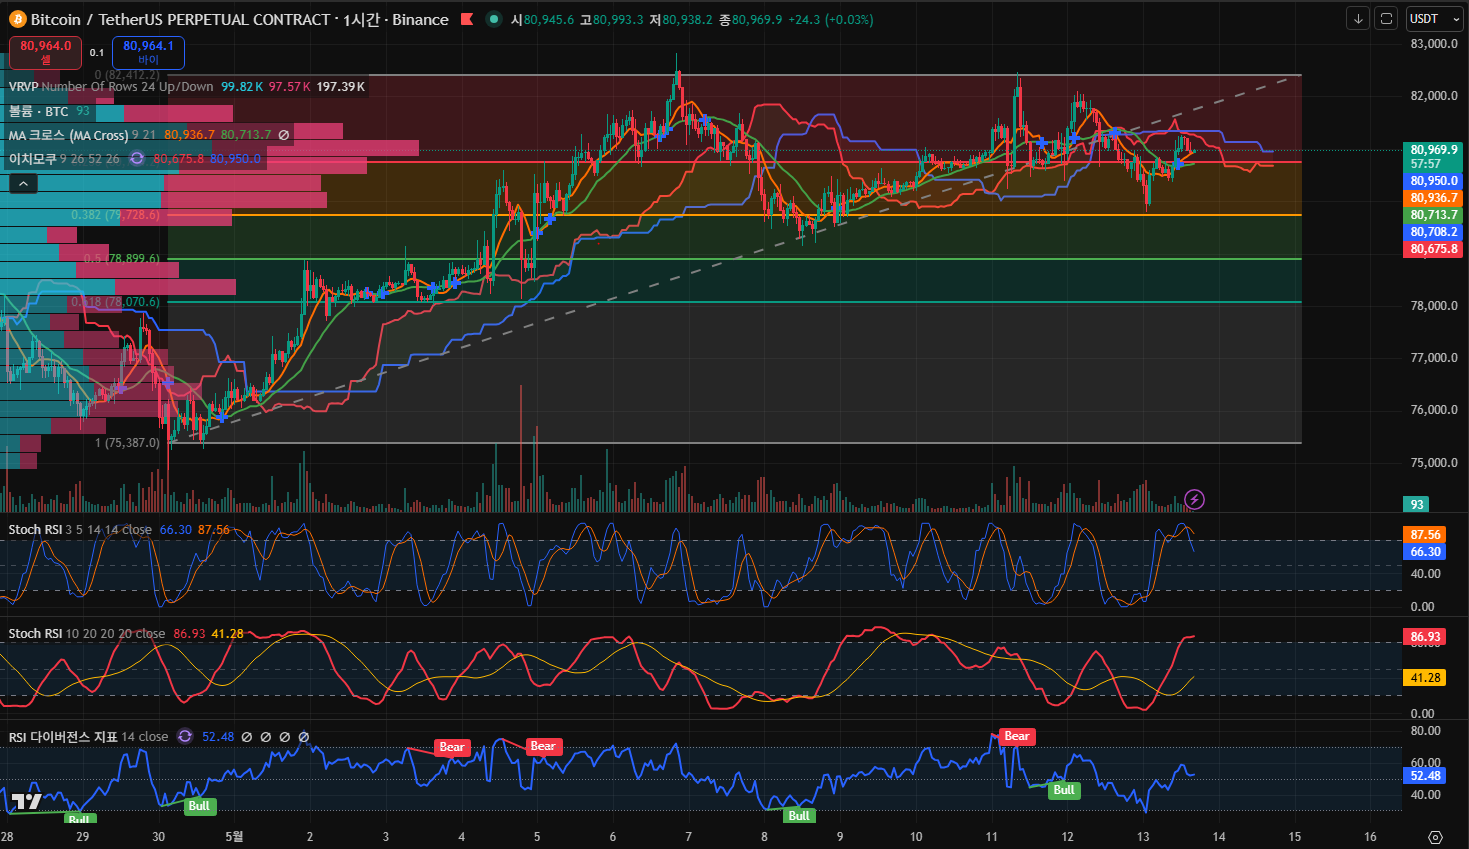Click the yellow 41.28 Stoch RSI axis label
The height and width of the screenshot is (849, 1469).
coord(1425,678)
